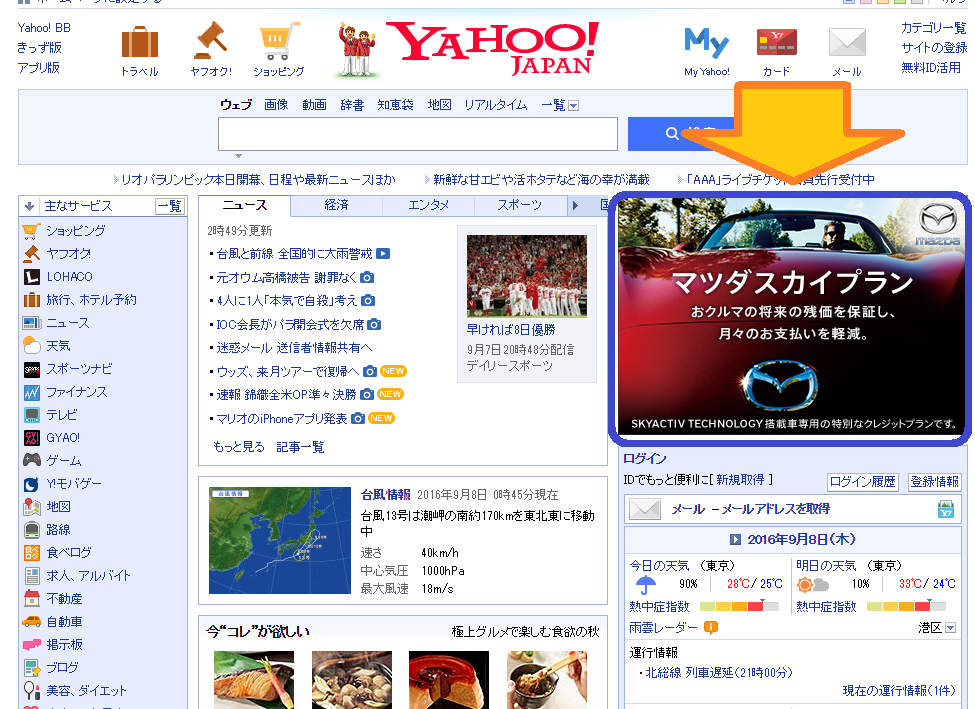
Task: Open headline 迷惑メール 送信者情報共有へ
Action: pos(294,348)
